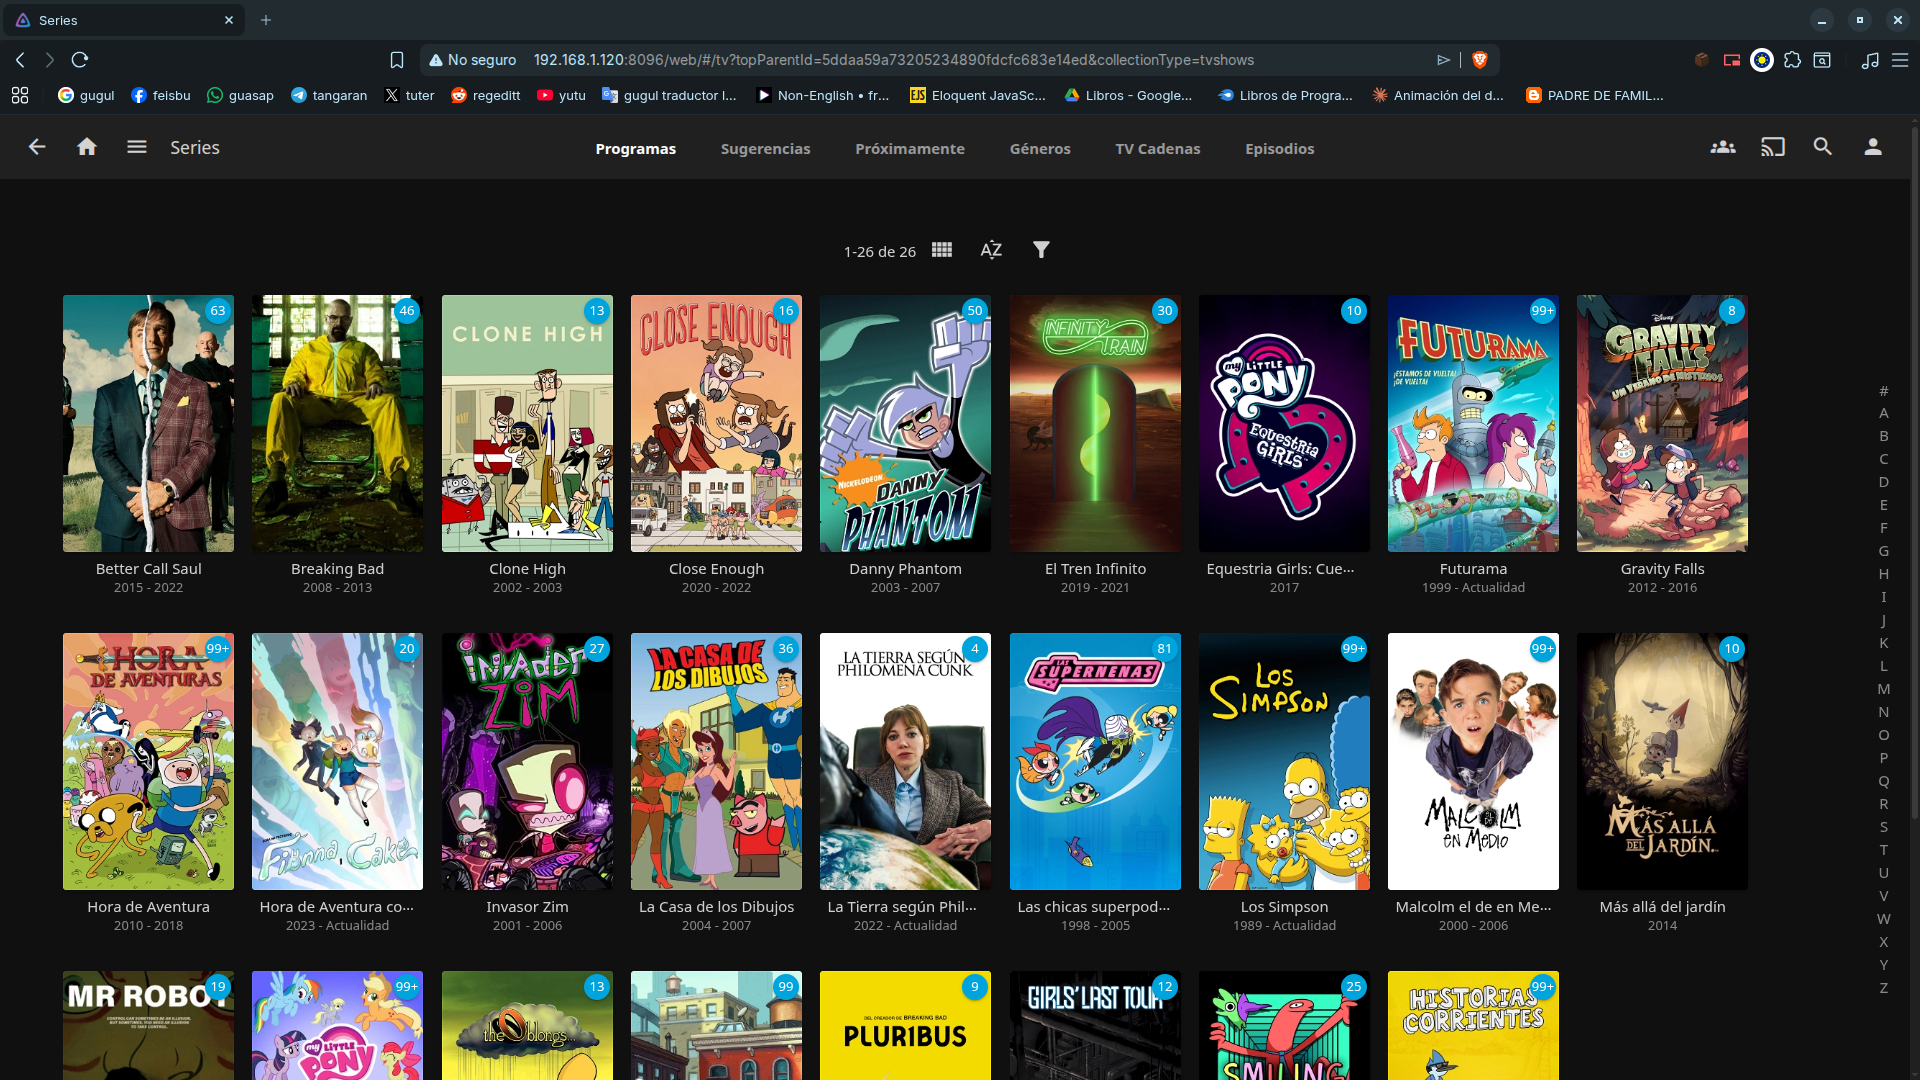
Task: Open the Futurama poster
Action: point(1473,423)
